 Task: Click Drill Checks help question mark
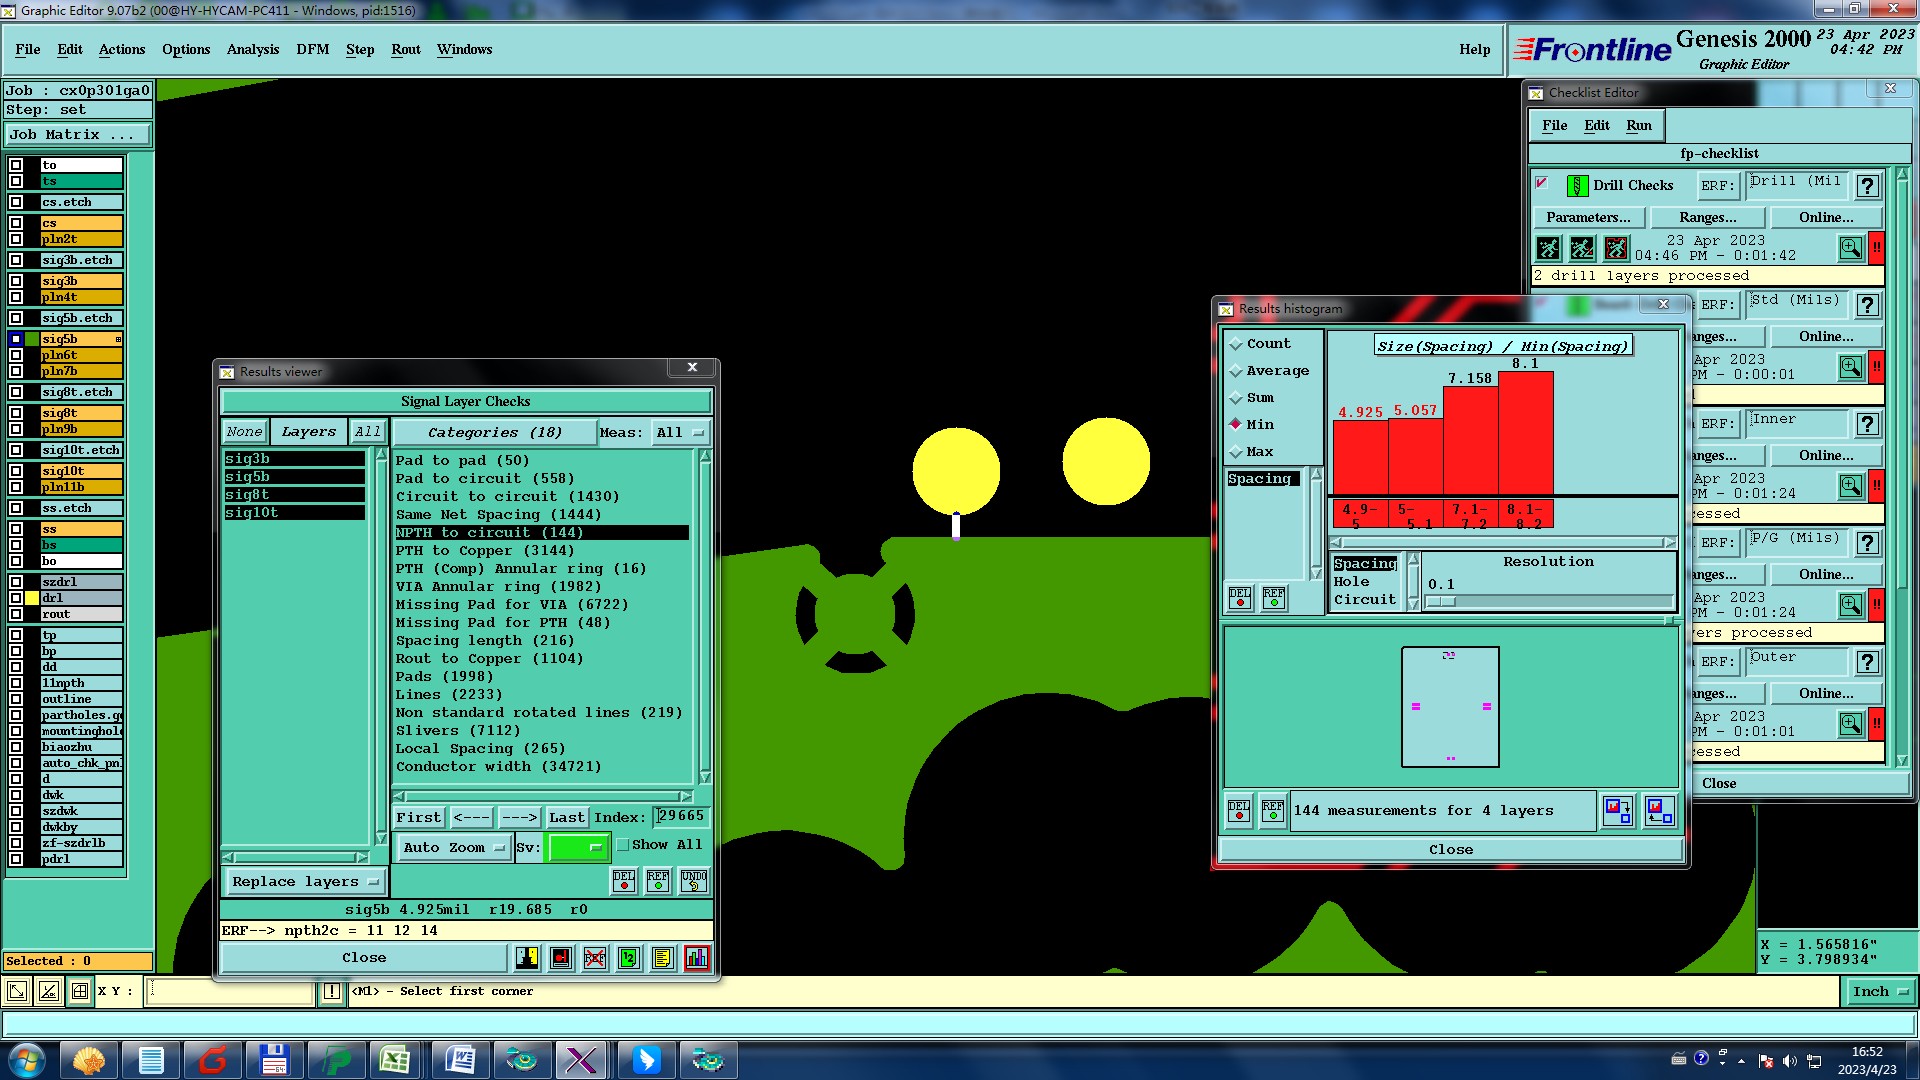[x=1866, y=186]
